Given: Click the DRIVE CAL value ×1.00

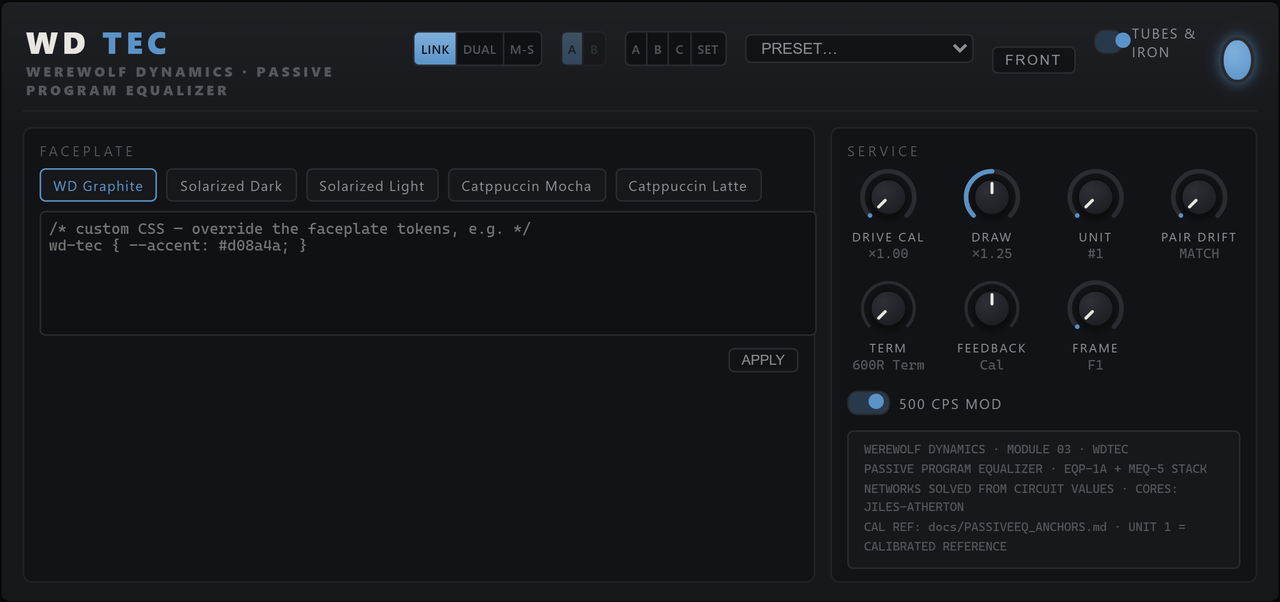Looking at the screenshot, I should coord(888,254).
